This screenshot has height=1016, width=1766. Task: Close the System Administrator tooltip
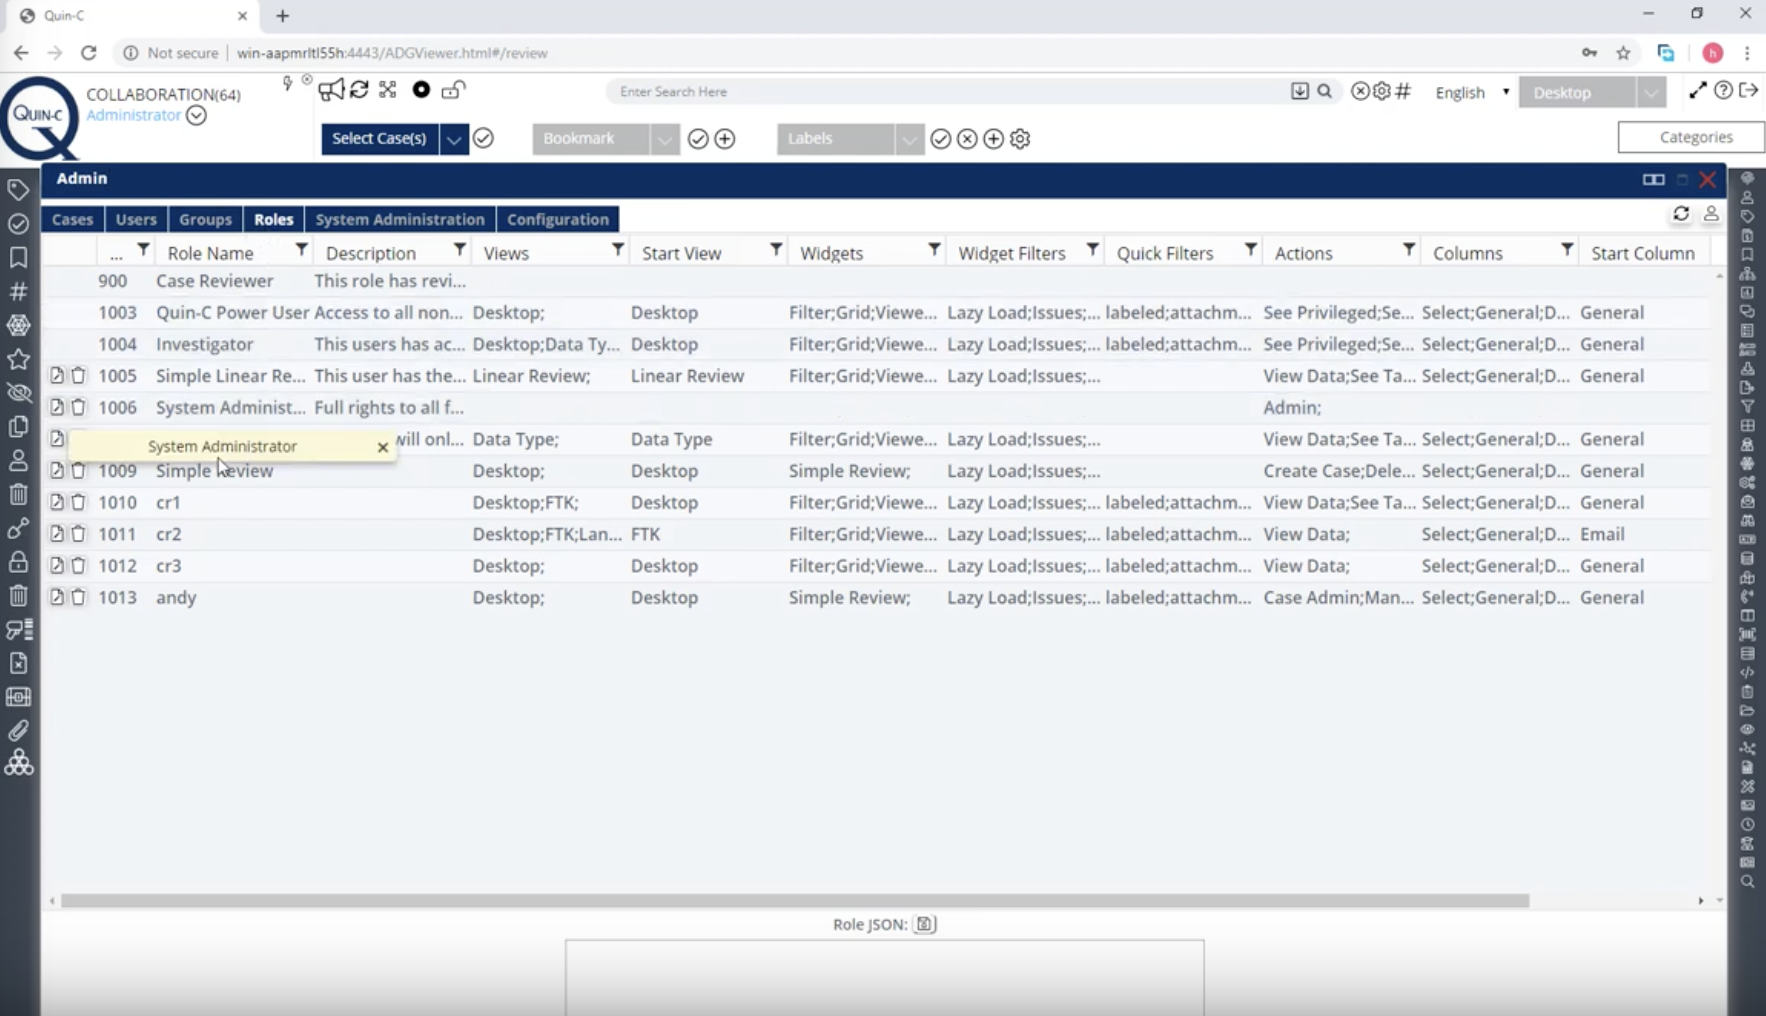tap(382, 447)
